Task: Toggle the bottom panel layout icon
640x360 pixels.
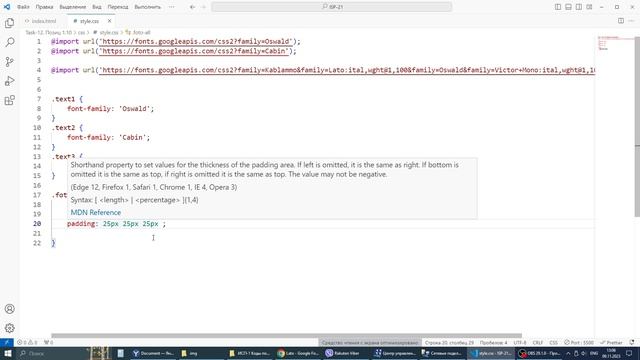Action: click(568, 7)
